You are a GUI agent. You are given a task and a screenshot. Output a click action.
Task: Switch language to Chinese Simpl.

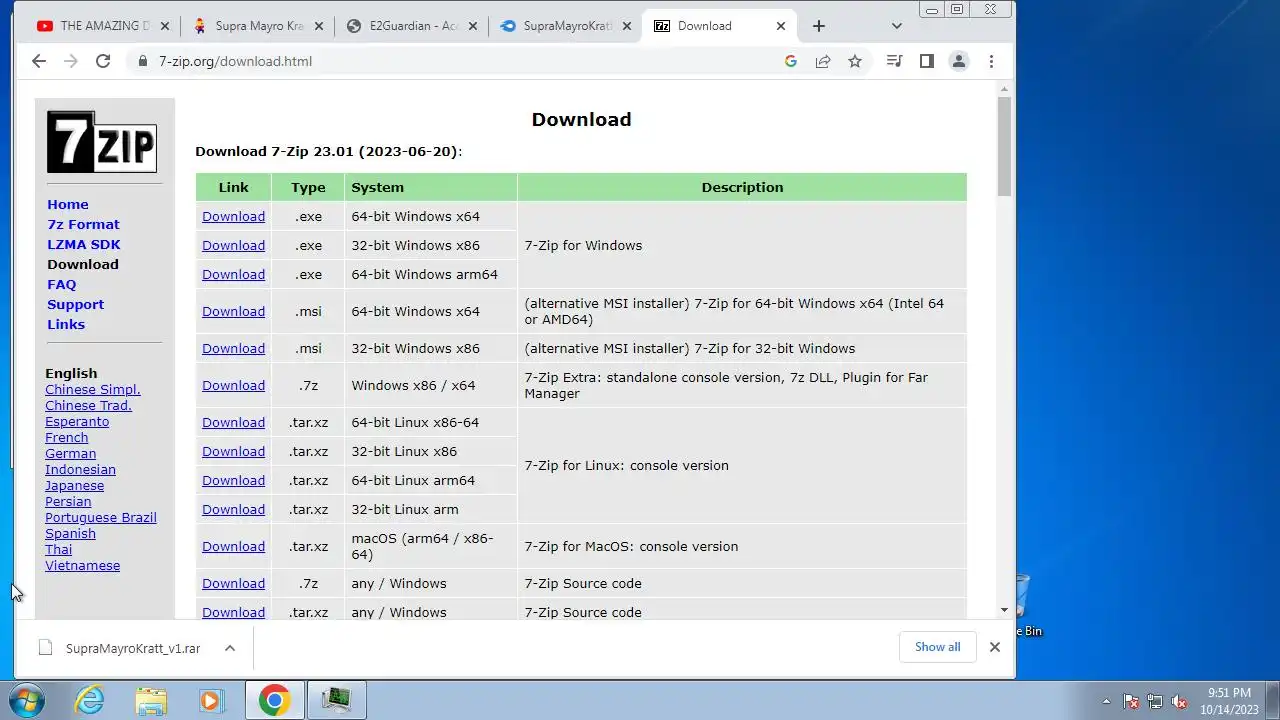(93, 389)
